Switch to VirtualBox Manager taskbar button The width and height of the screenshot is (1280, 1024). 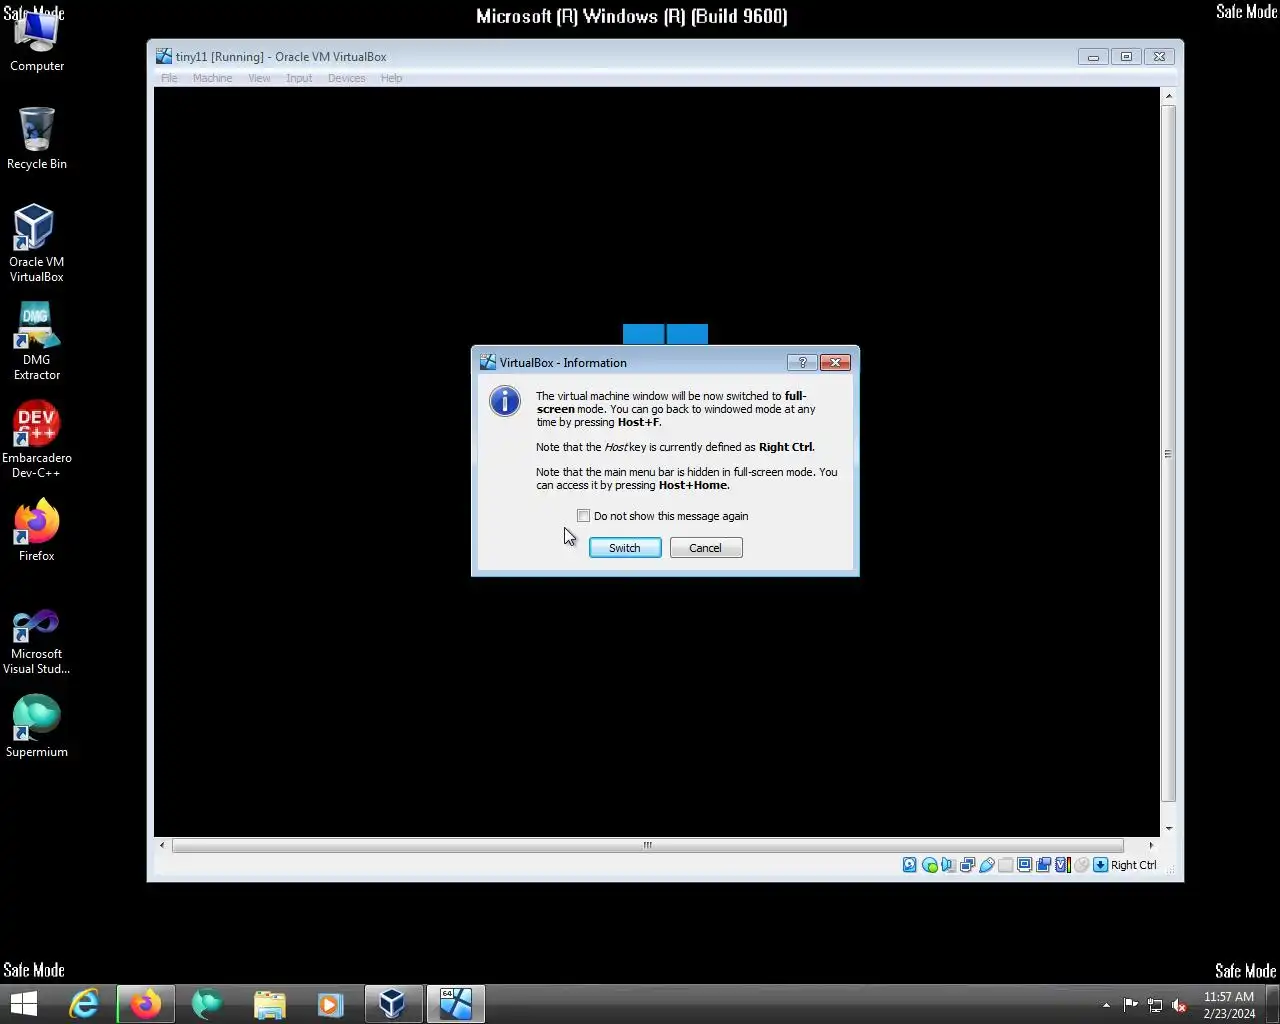coord(393,1003)
